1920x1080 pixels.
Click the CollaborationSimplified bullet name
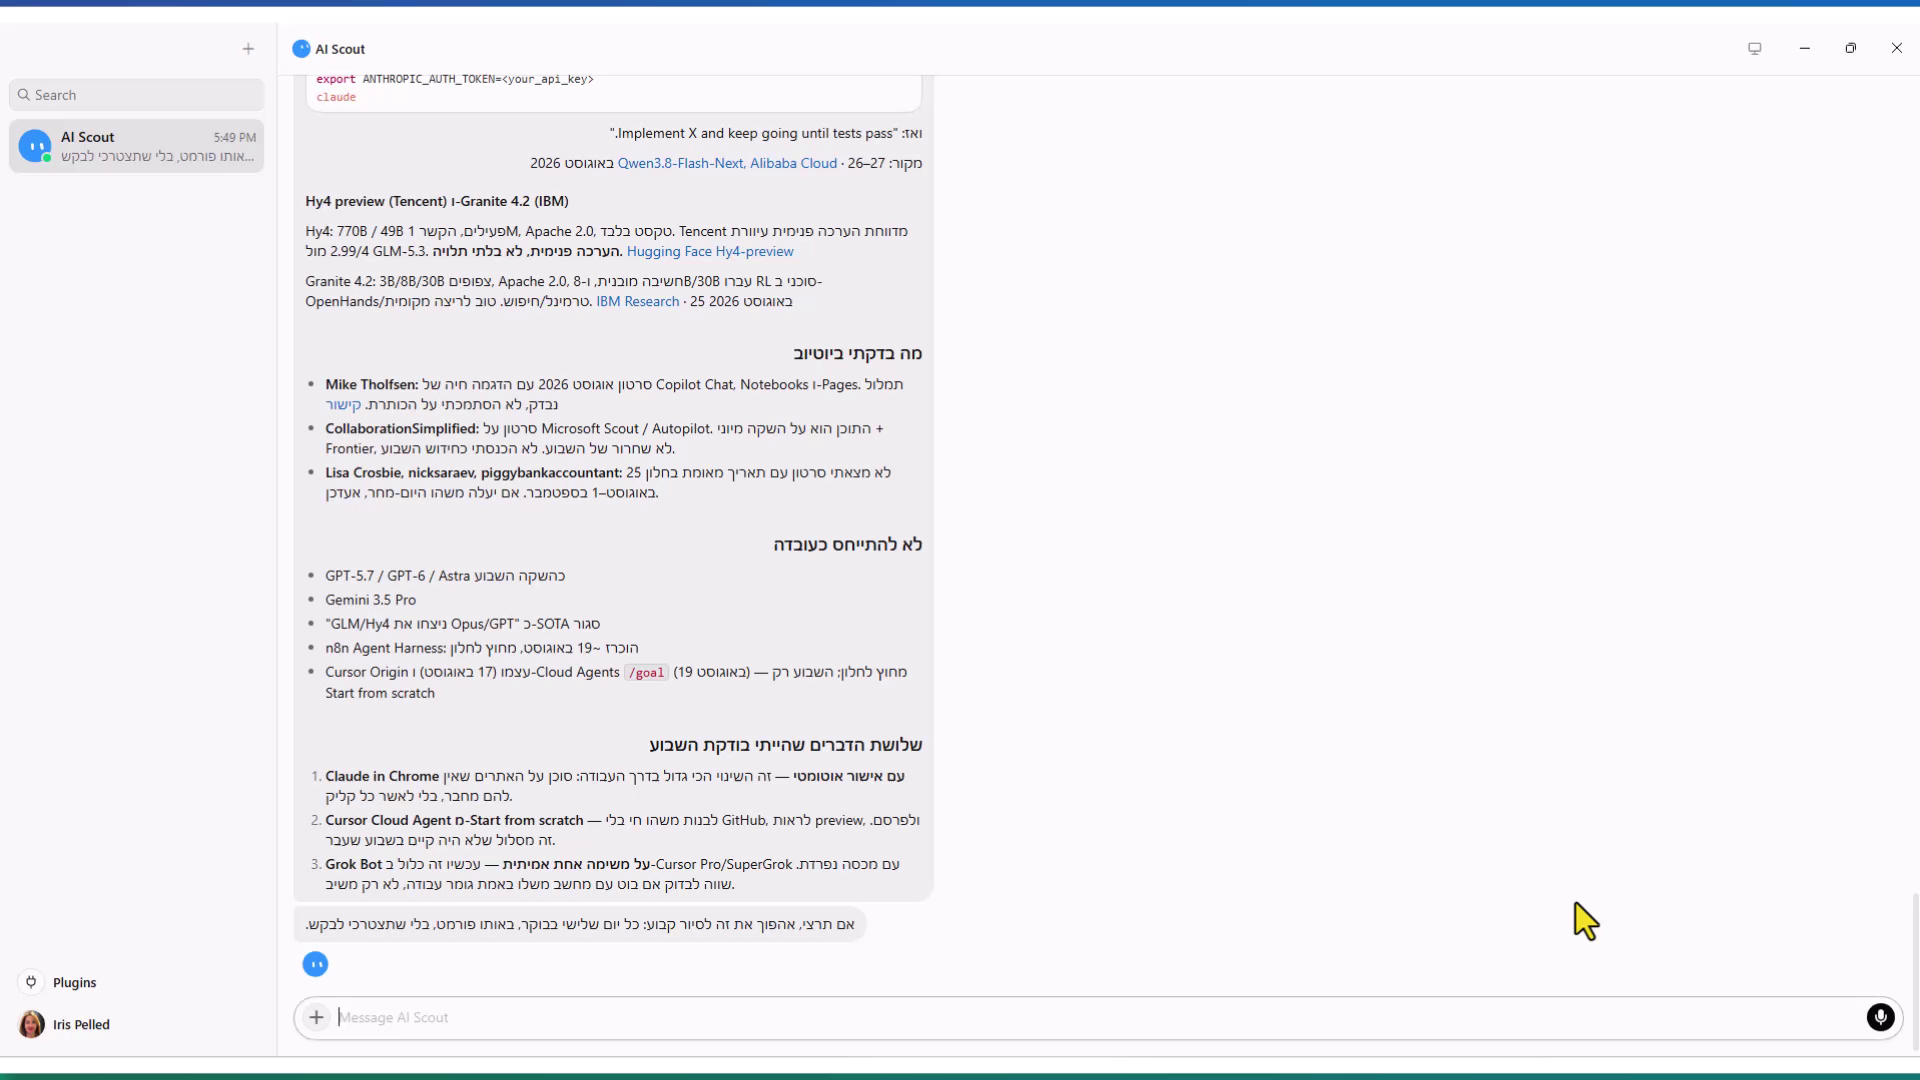click(x=402, y=428)
